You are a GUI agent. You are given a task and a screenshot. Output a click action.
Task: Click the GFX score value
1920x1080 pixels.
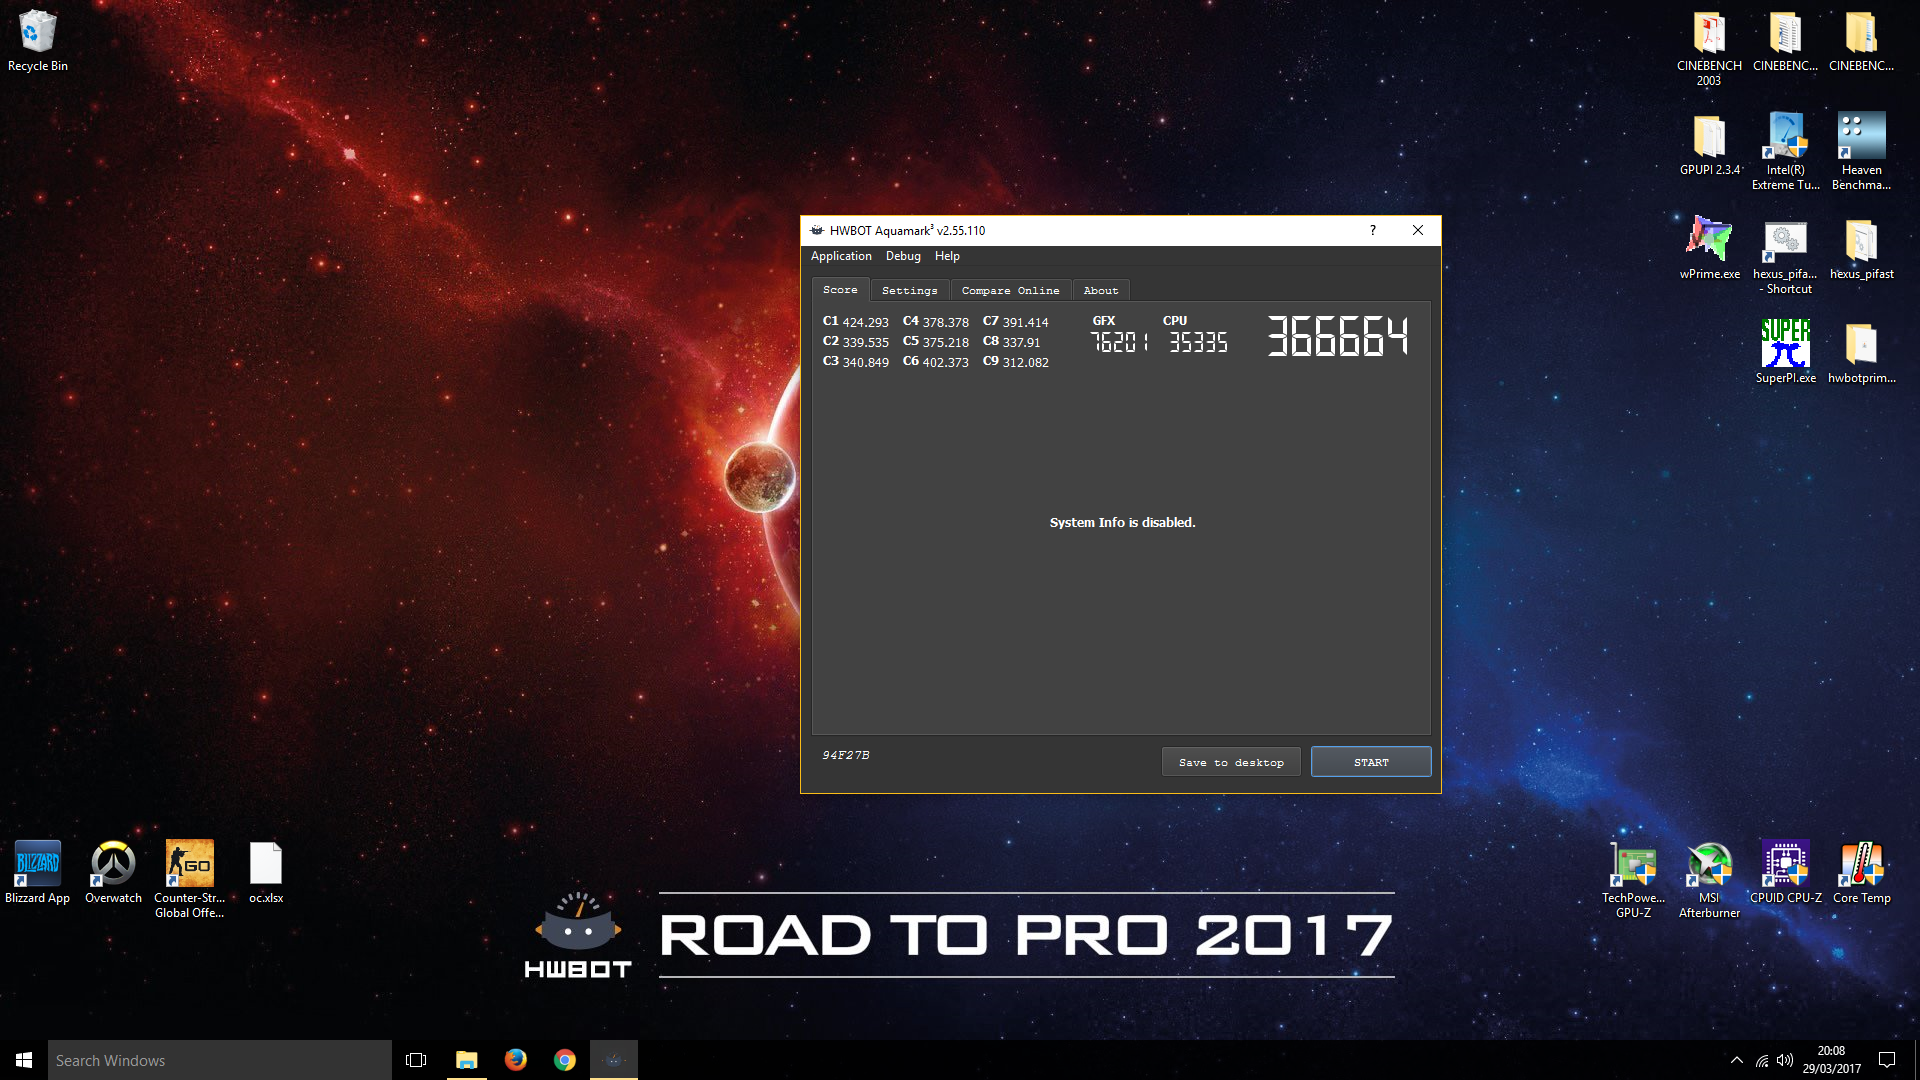tap(1119, 342)
